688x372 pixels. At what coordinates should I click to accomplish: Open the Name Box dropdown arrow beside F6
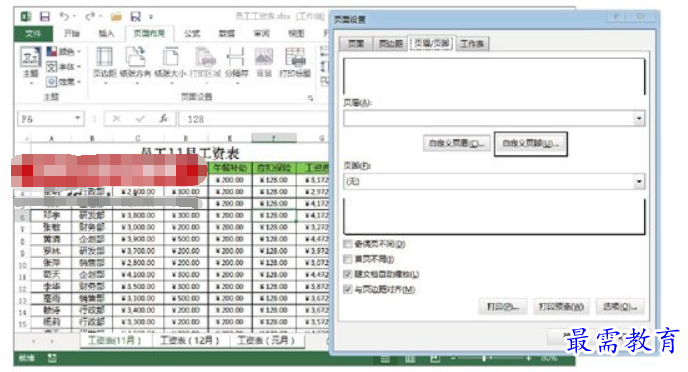click(x=77, y=118)
